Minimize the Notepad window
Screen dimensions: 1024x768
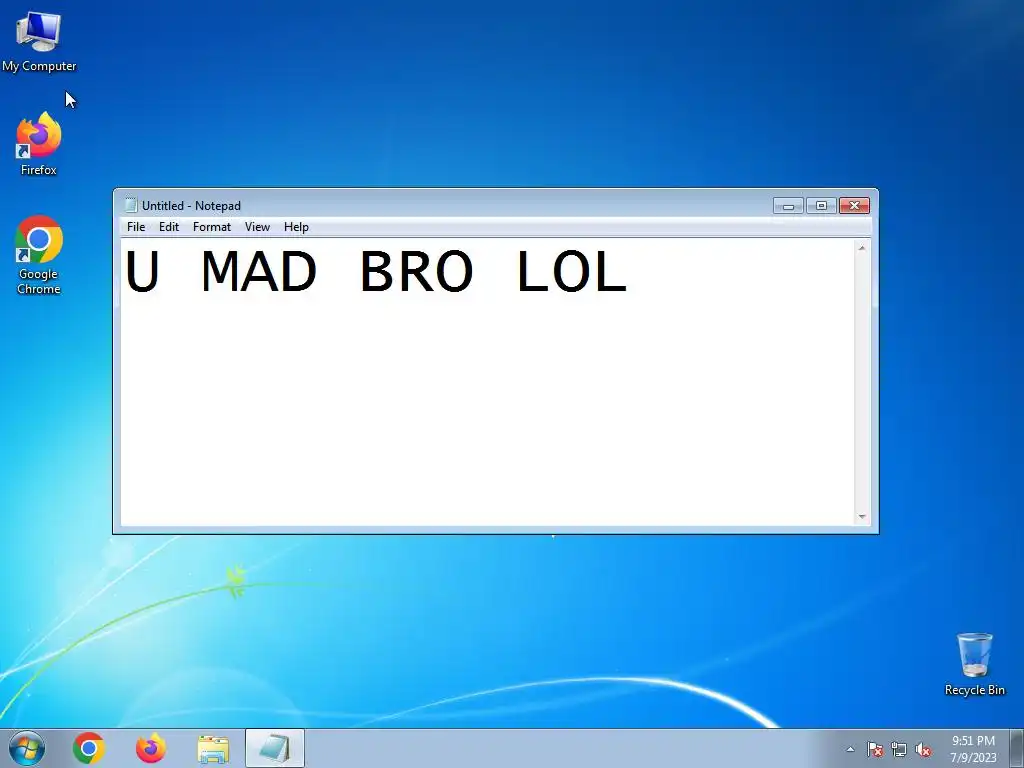click(x=788, y=206)
